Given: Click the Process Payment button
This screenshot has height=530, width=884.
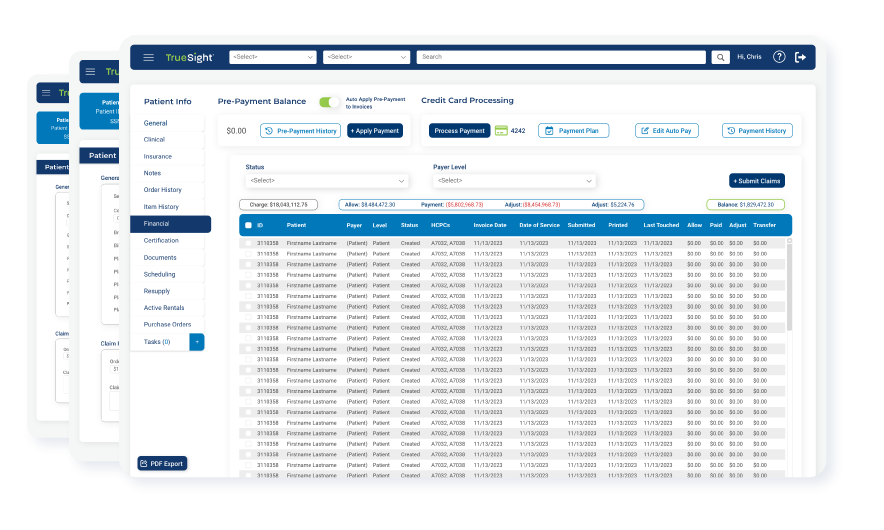Looking at the screenshot, I should (x=460, y=131).
